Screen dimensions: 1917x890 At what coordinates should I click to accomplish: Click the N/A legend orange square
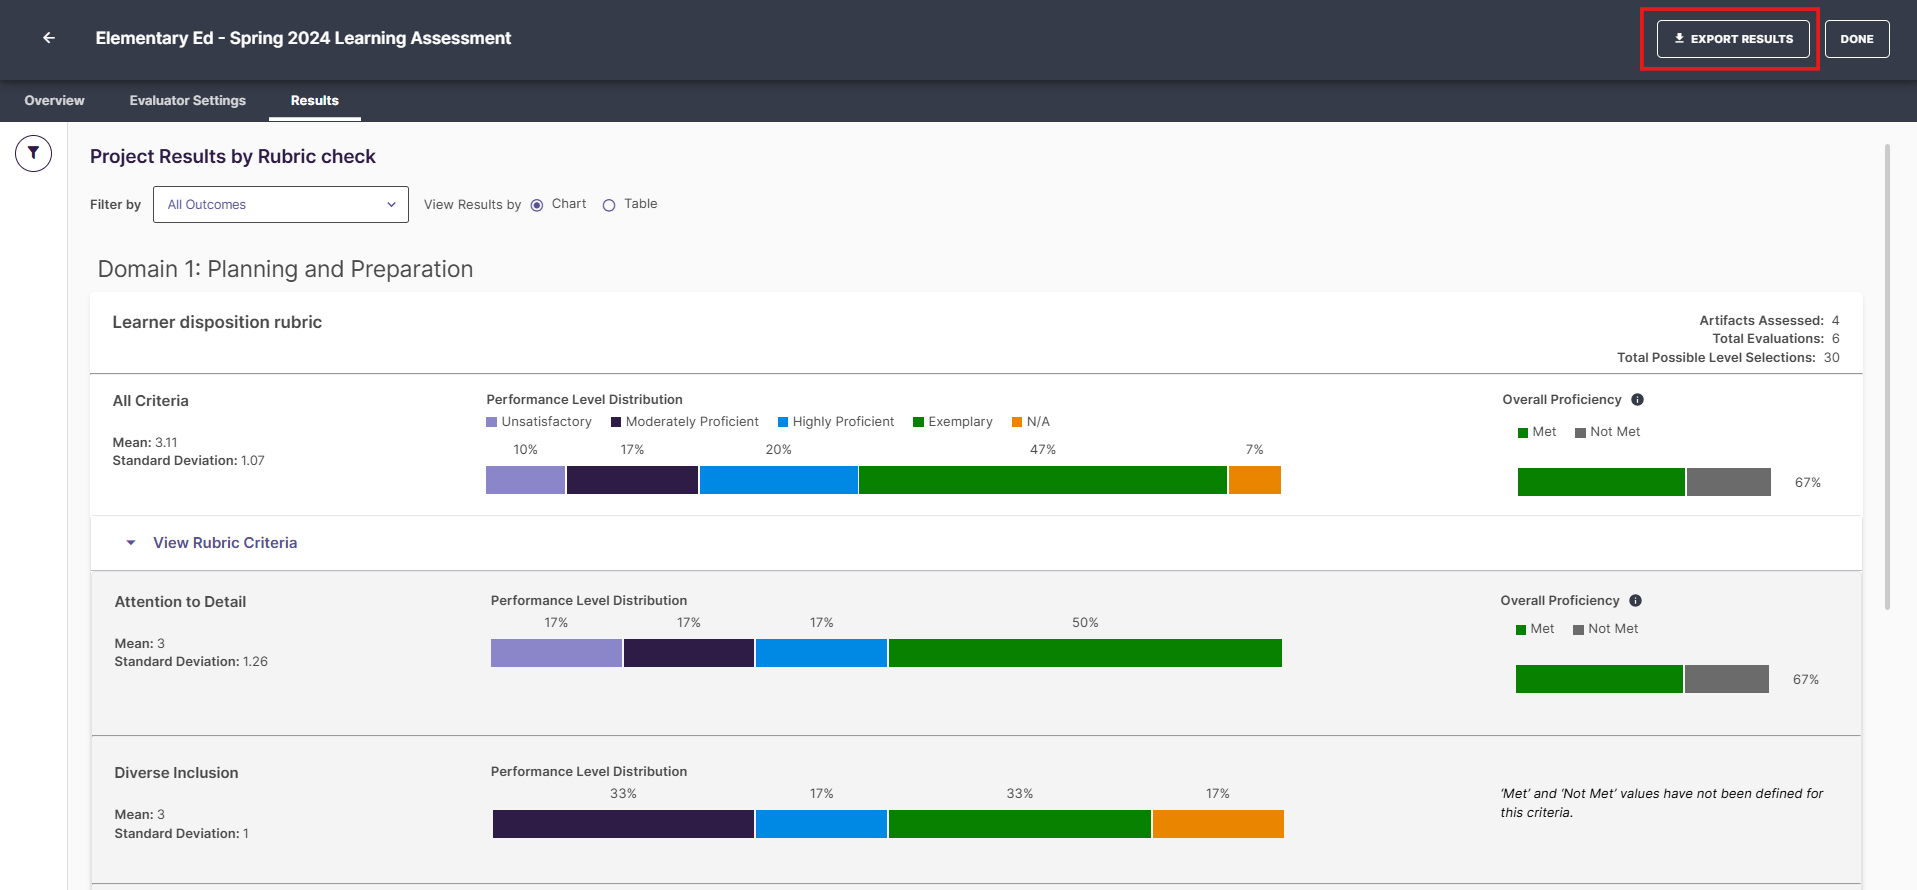pos(1017,422)
